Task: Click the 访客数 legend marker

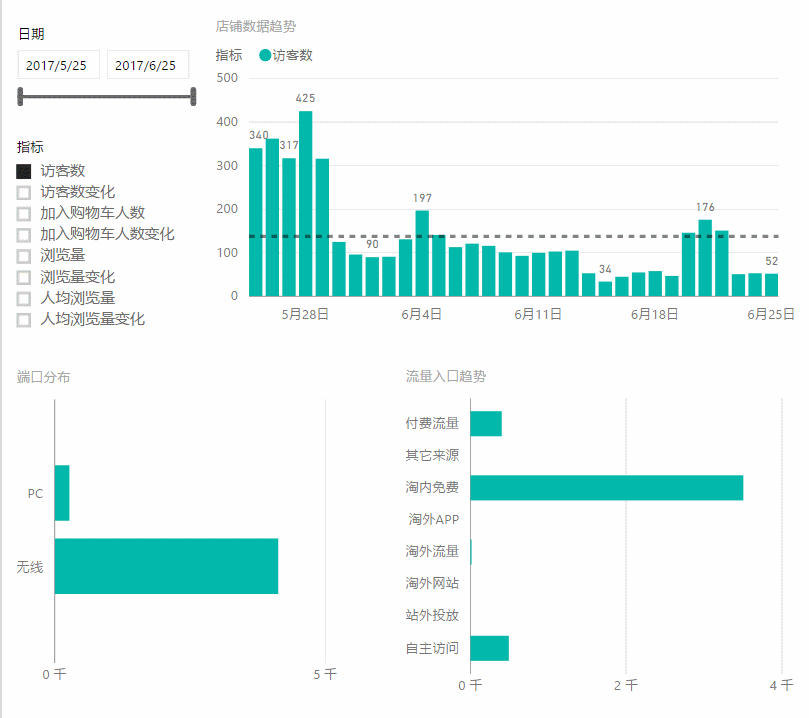Action: pos(265,55)
